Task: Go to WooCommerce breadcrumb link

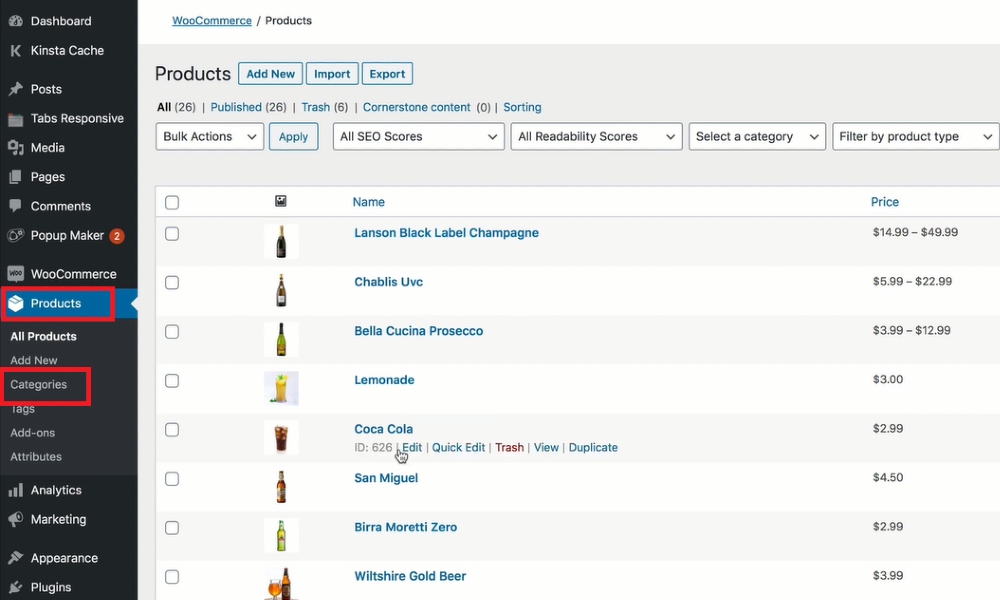Action: pyautogui.click(x=212, y=20)
